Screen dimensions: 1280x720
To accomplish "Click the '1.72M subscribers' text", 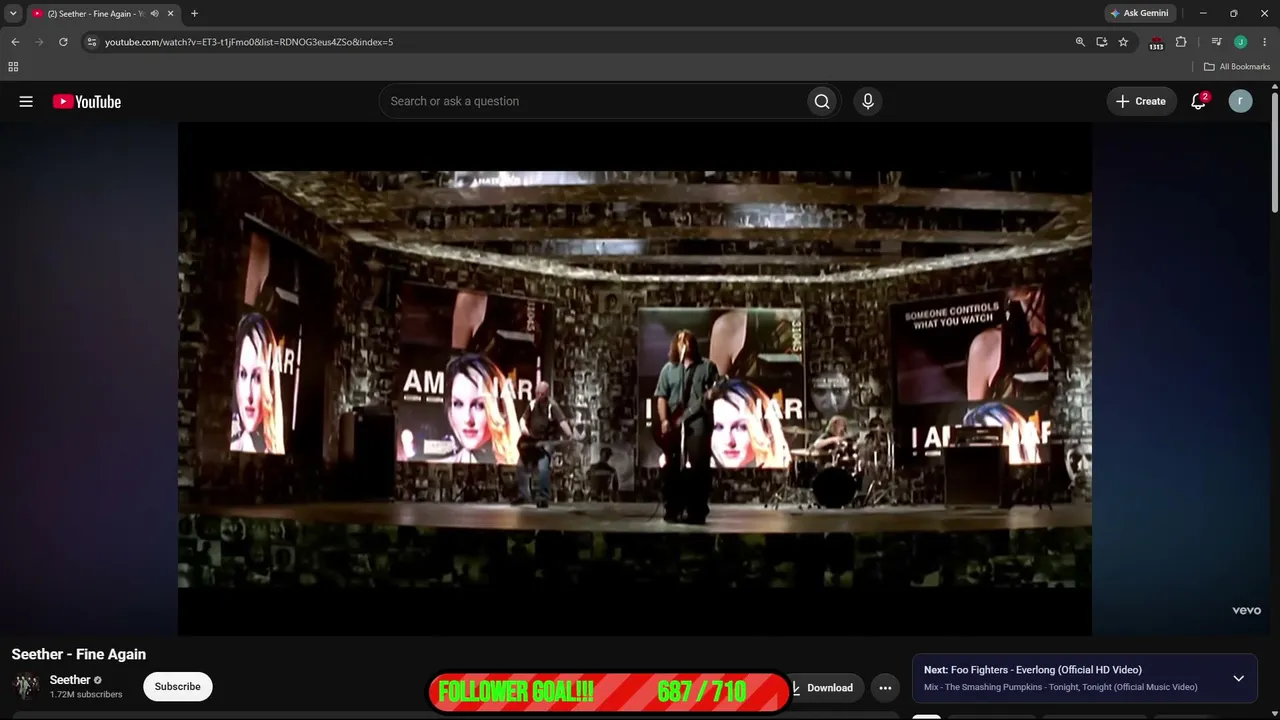I will pyautogui.click(x=86, y=694).
